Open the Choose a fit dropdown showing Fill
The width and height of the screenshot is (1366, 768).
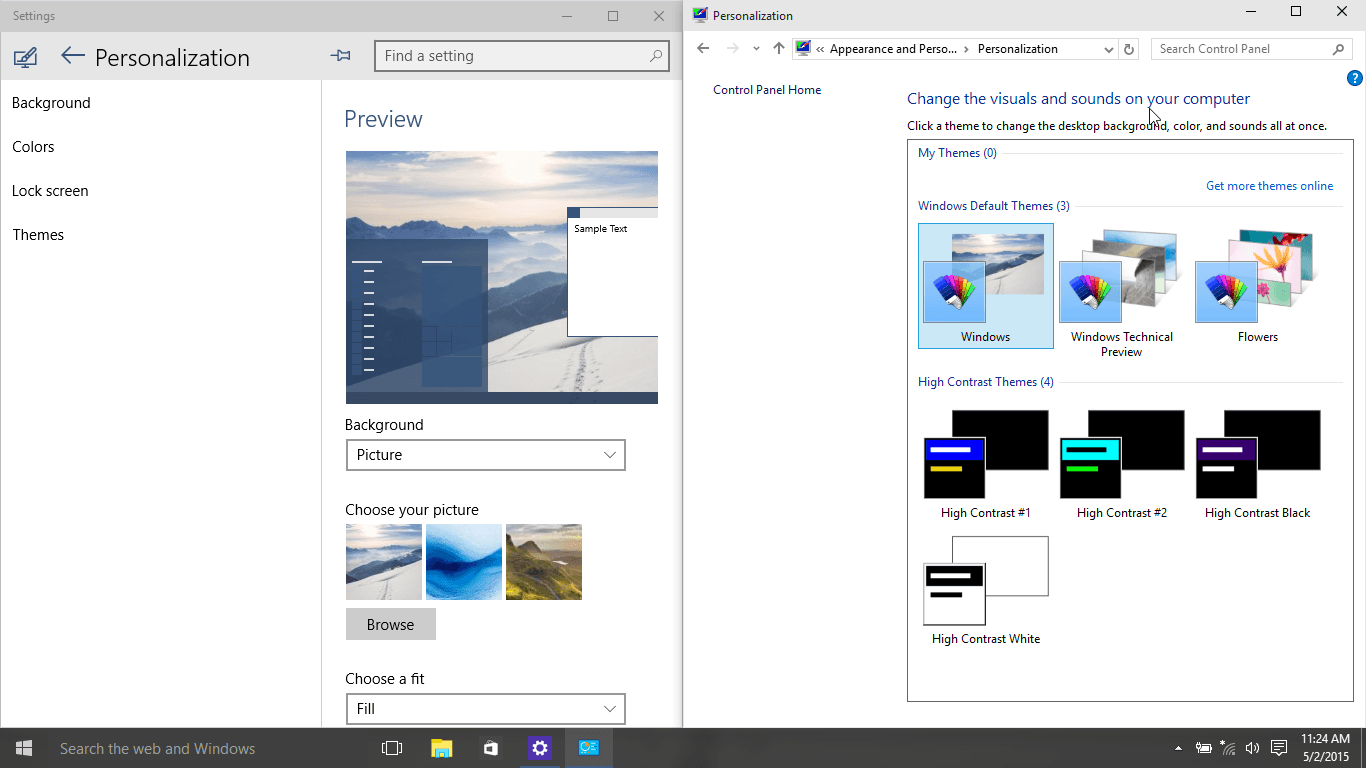(x=485, y=709)
